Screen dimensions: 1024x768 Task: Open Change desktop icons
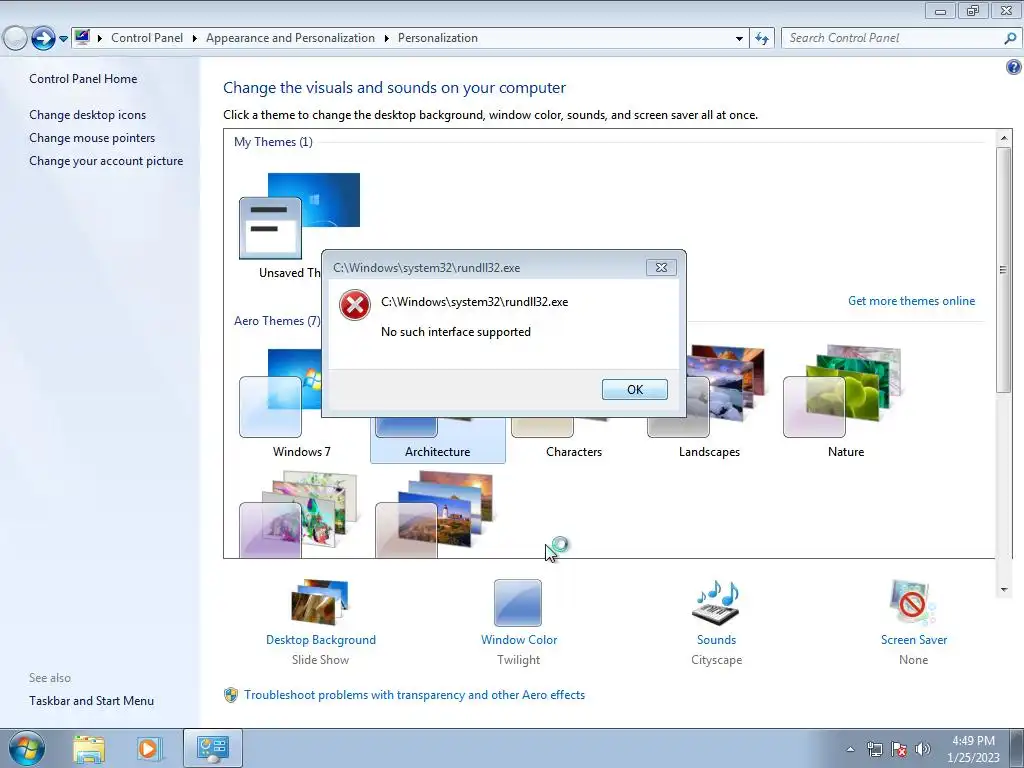coord(88,115)
